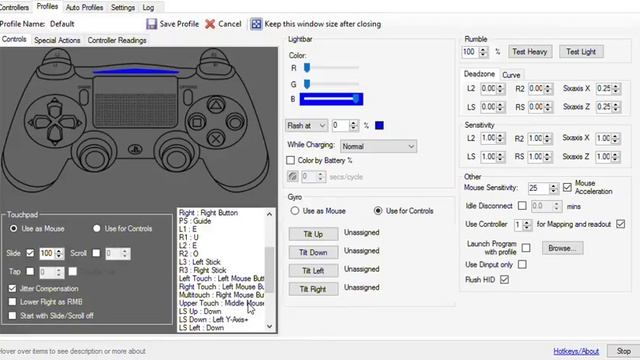Click the Triangle button on controller image
The image size is (640, 360).
tap(216, 105)
